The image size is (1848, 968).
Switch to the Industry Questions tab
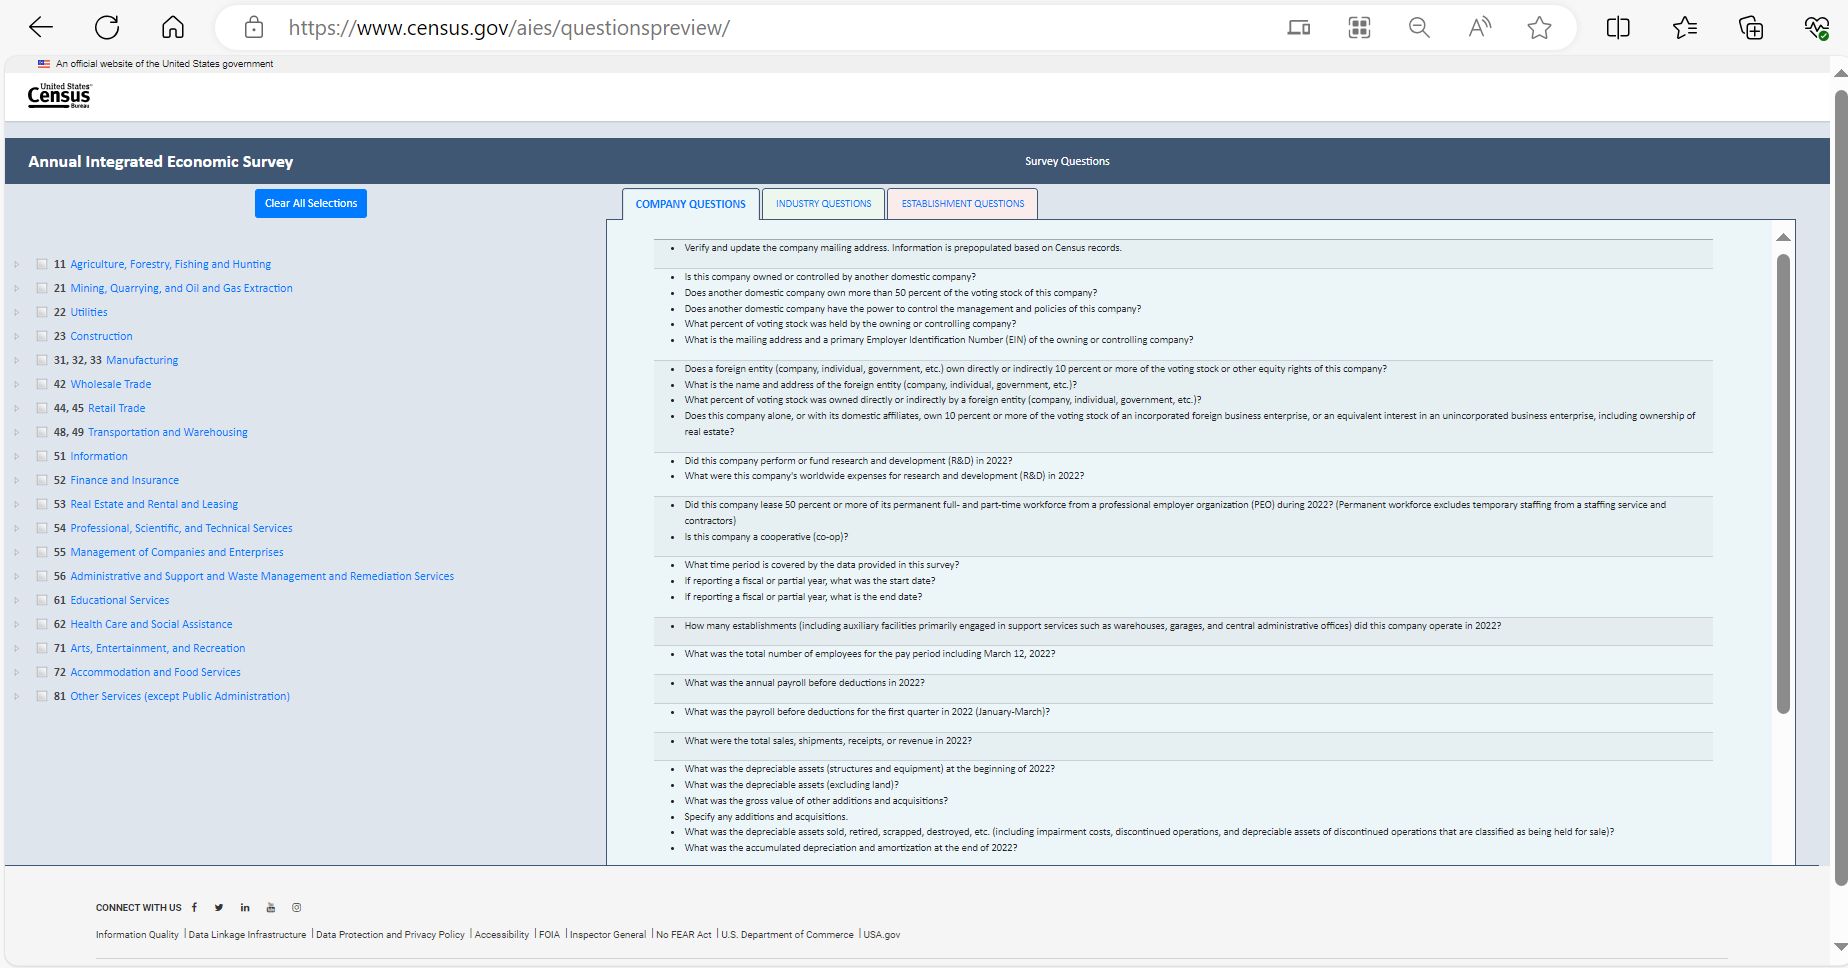(823, 204)
